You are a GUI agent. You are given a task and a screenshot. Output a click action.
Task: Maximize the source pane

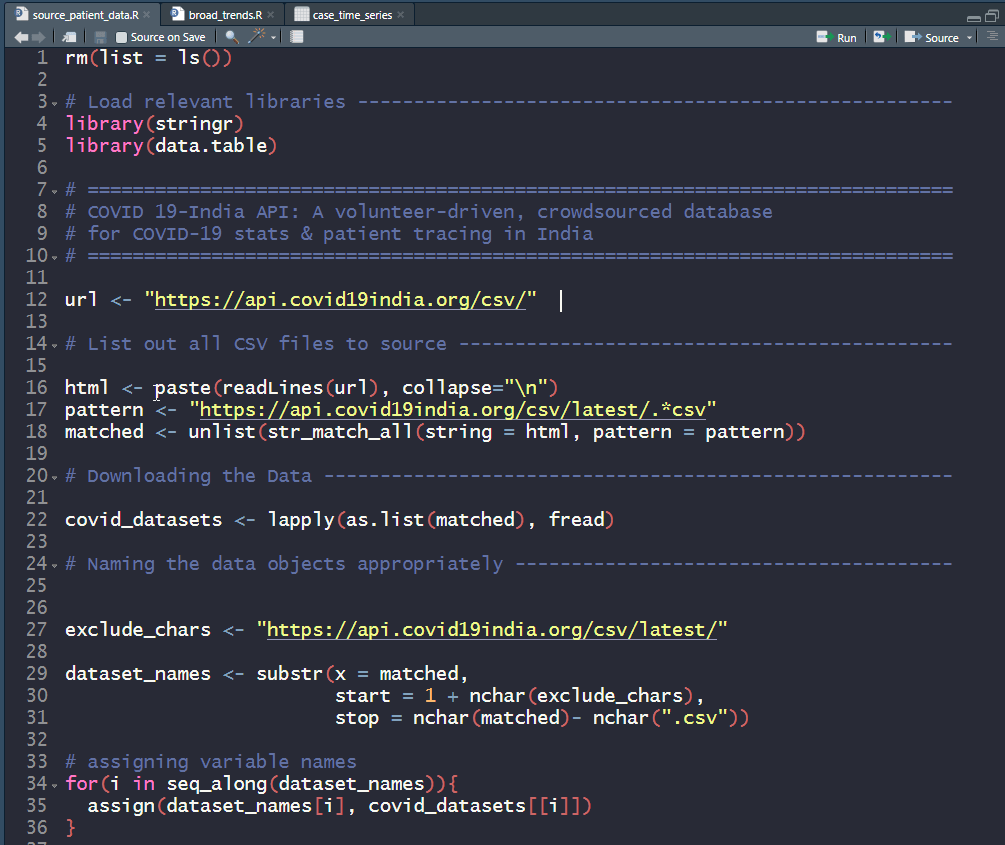coord(992,17)
